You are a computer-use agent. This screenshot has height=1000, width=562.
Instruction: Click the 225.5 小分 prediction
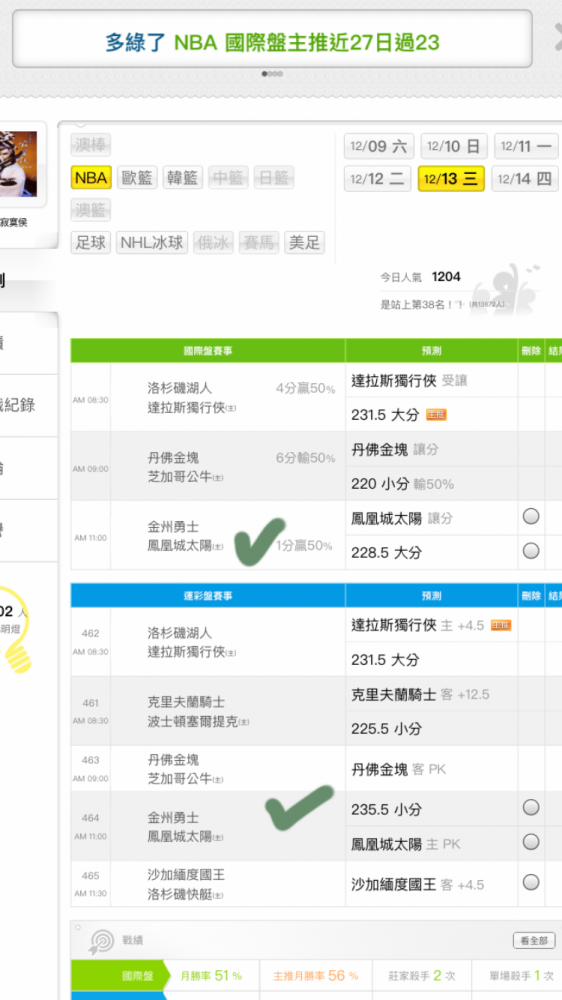point(386,728)
